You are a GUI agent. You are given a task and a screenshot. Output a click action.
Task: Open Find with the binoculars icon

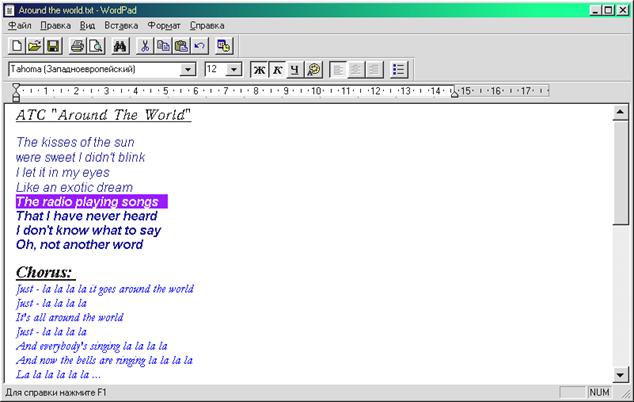coord(120,46)
